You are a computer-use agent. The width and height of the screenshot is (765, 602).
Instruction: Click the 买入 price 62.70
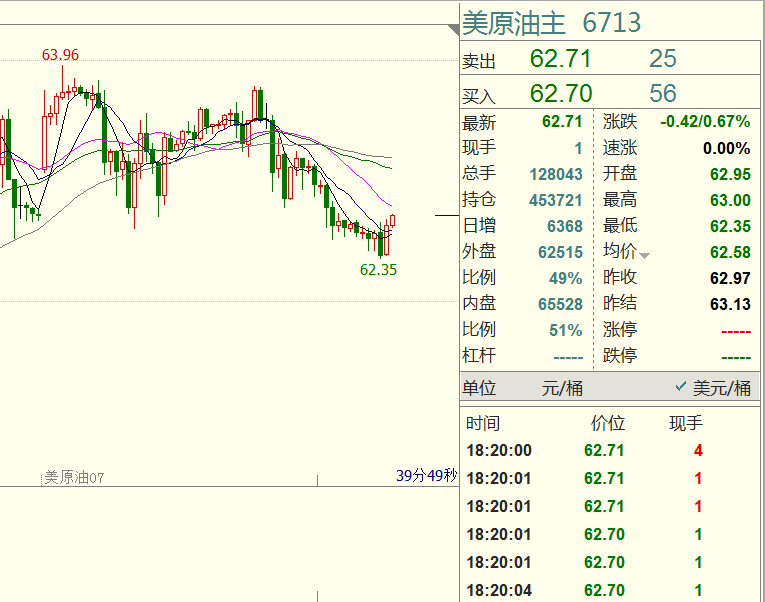click(x=560, y=94)
